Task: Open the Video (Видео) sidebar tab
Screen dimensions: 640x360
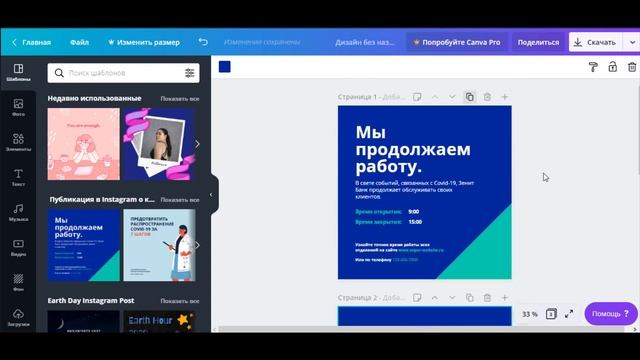Action: [18, 248]
